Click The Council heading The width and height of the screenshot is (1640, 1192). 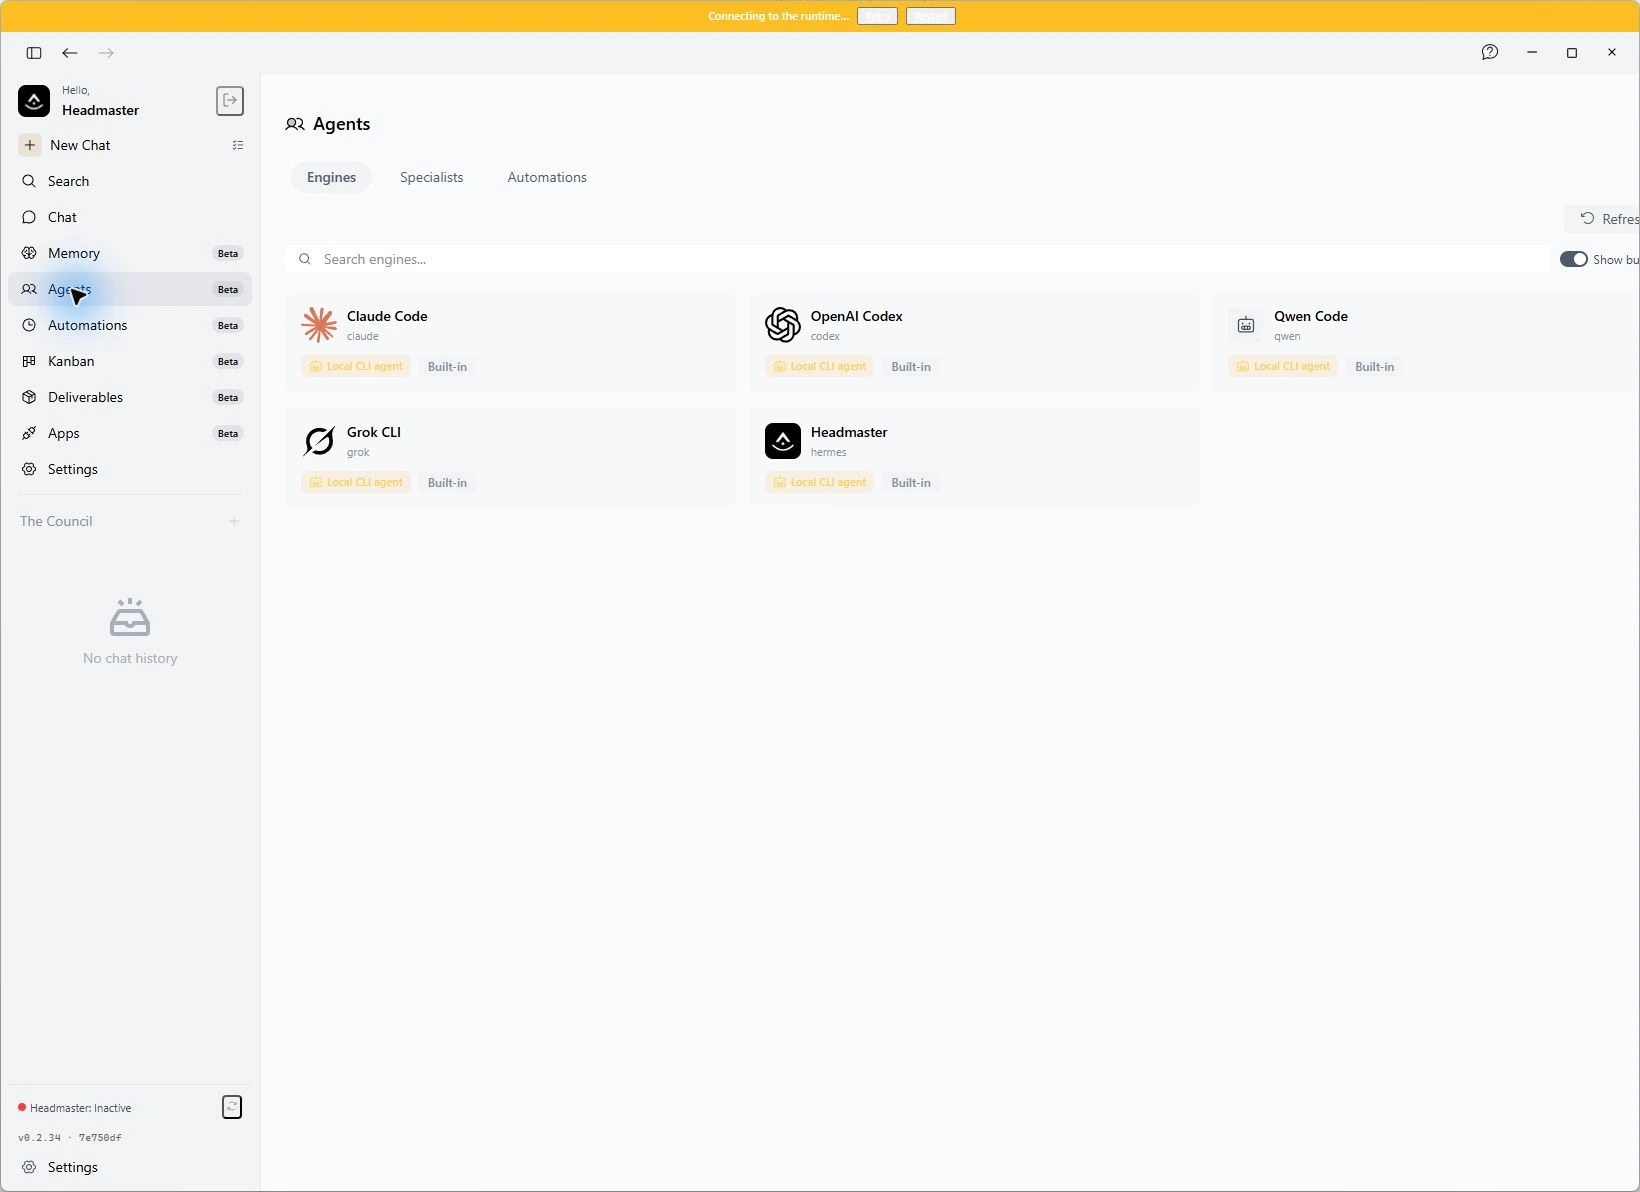pos(56,521)
